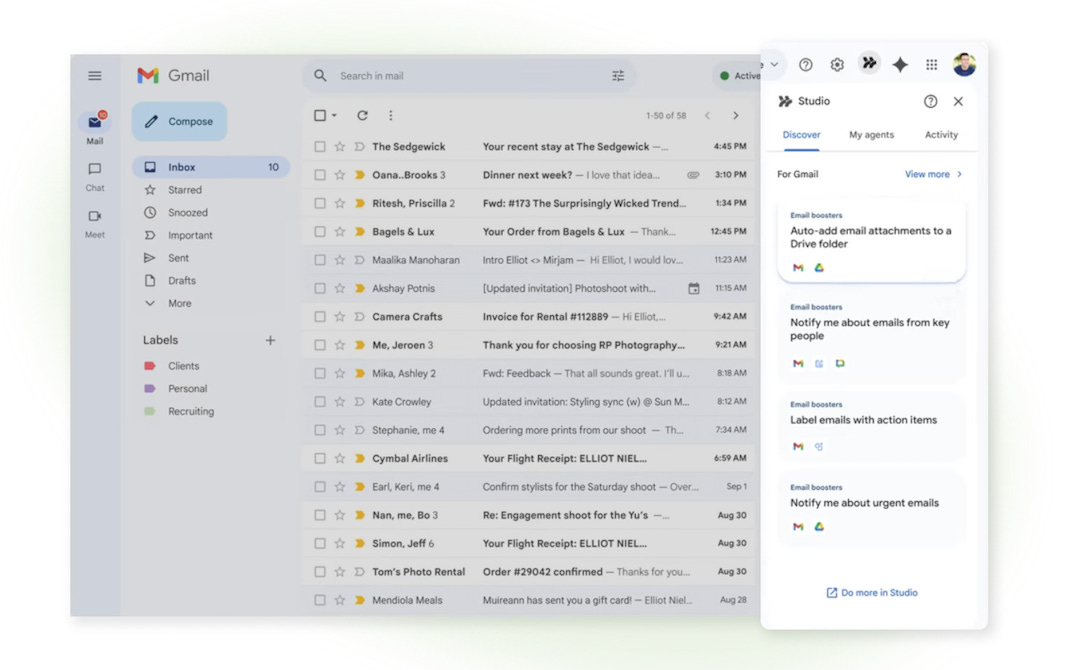Open Label emails with action items card
Viewport: 1068px width, 670px height.
point(871,426)
